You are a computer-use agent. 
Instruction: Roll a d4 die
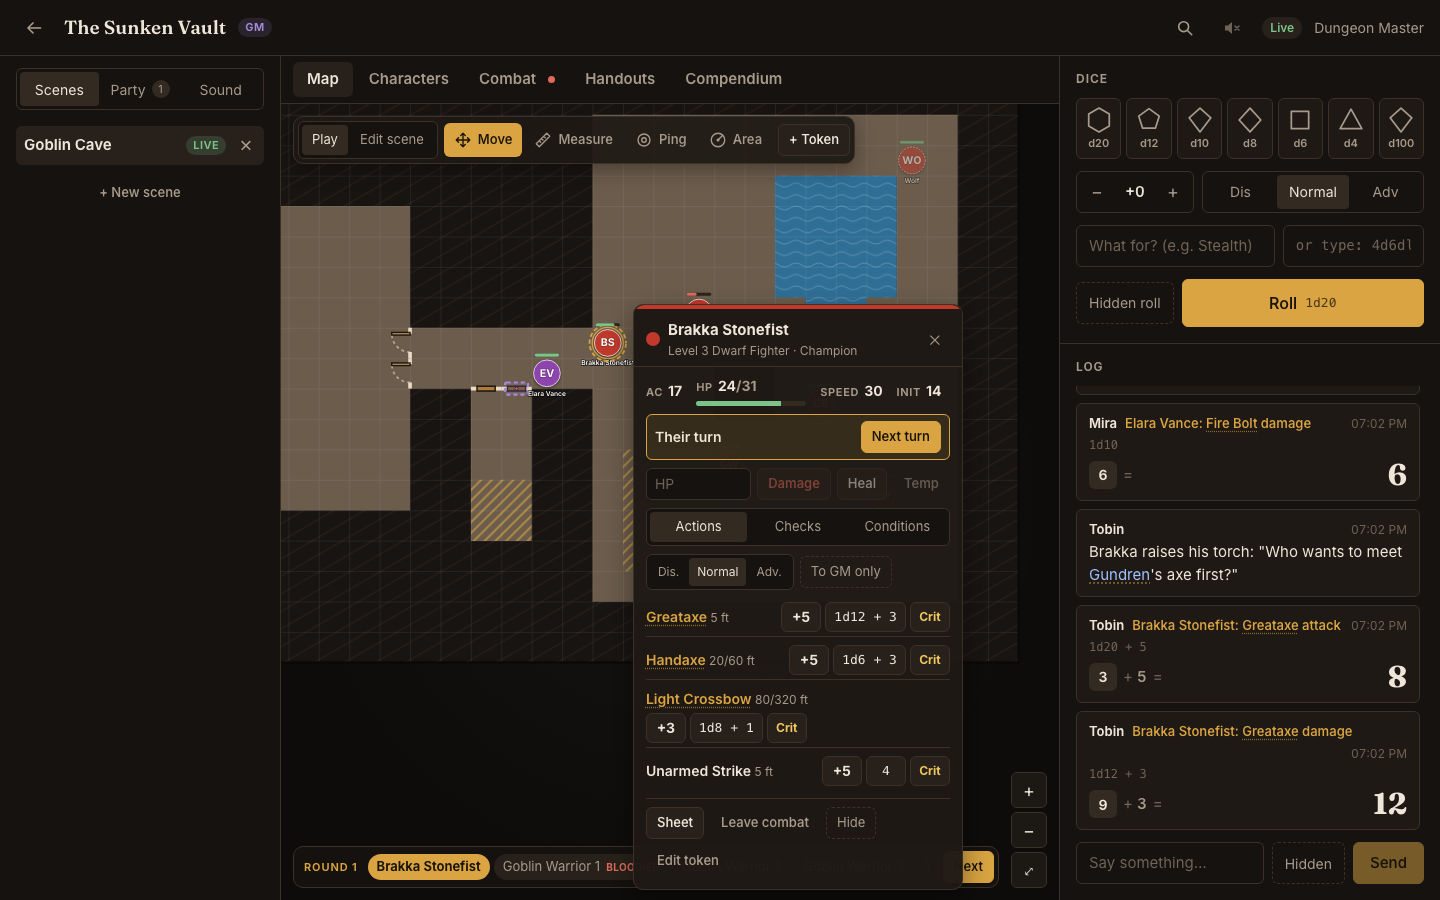1351,128
